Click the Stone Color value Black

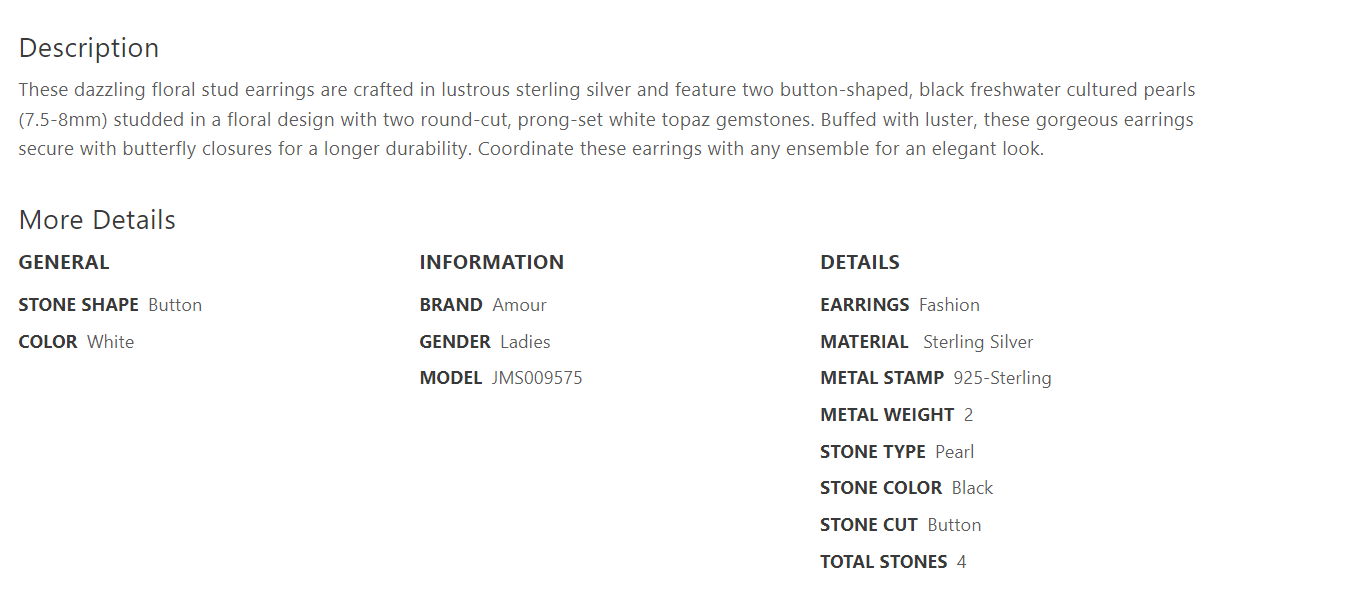[972, 488]
